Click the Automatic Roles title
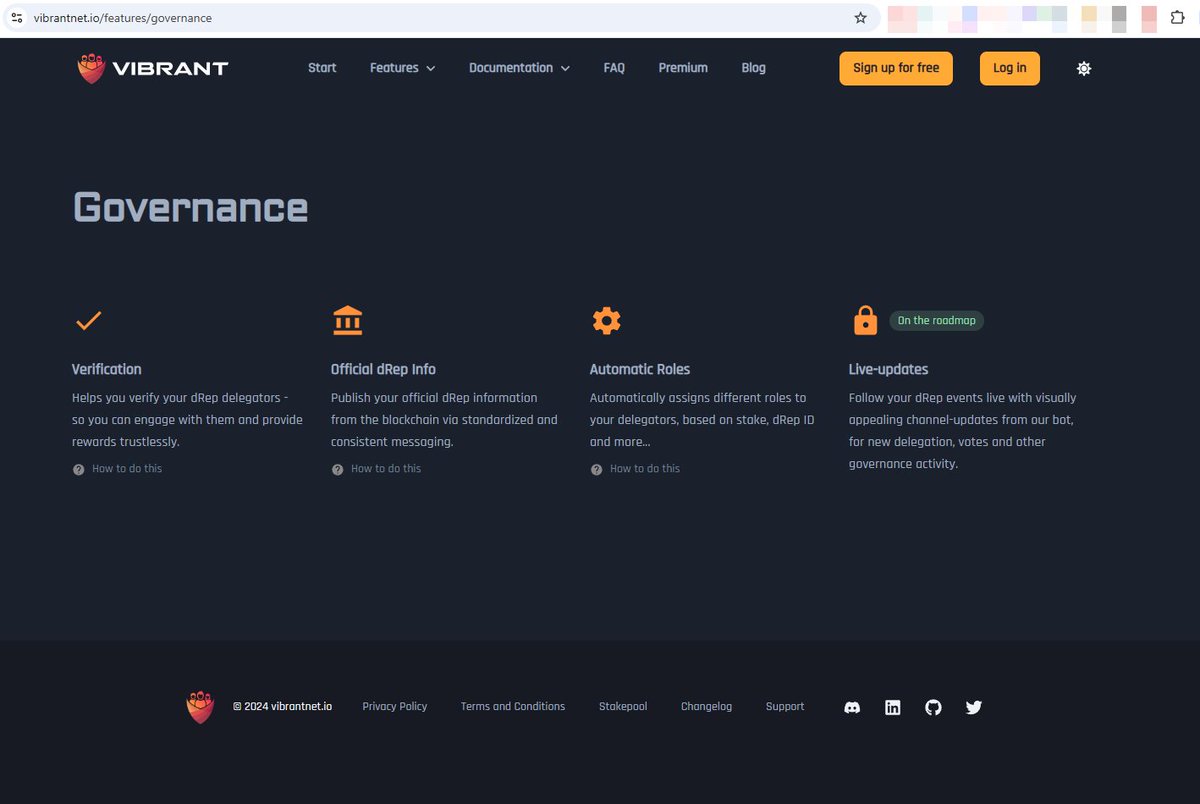The height and width of the screenshot is (804, 1200). point(640,369)
